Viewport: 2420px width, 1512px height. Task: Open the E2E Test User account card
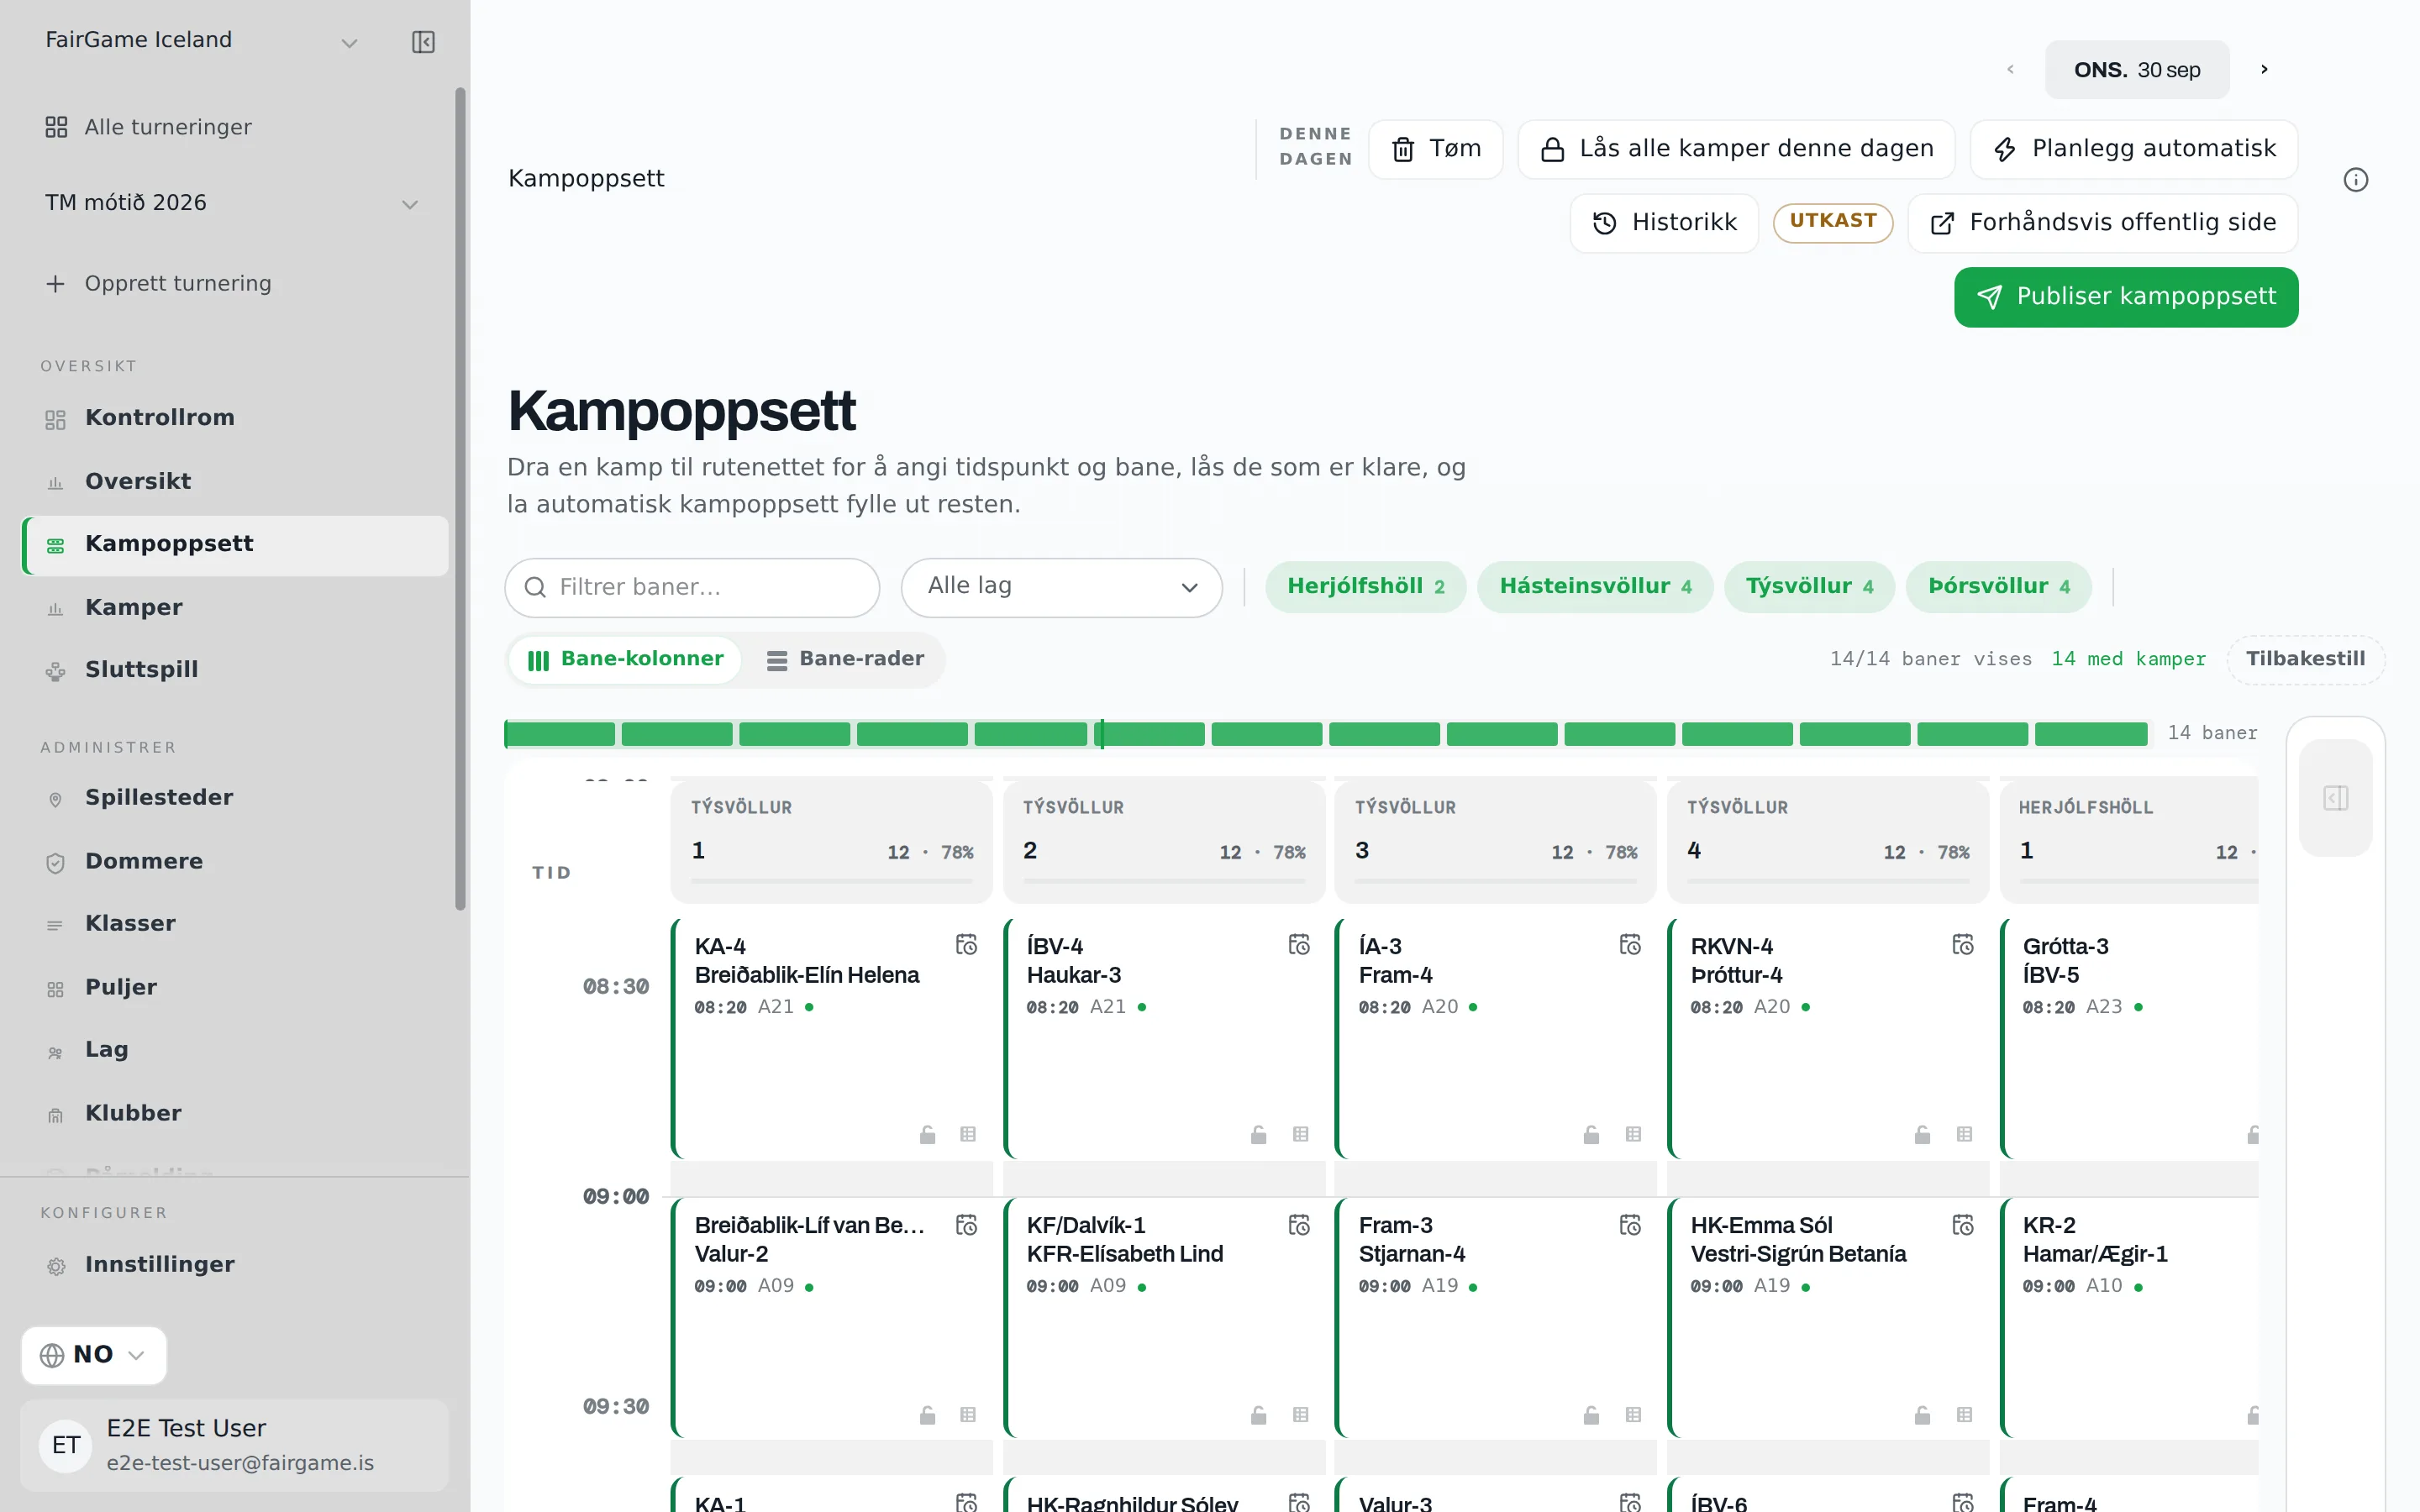235,1445
